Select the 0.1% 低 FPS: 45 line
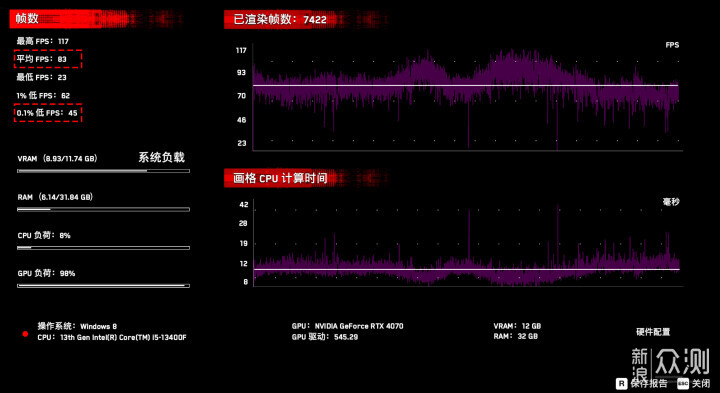The image size is (720, 393). 48,113
